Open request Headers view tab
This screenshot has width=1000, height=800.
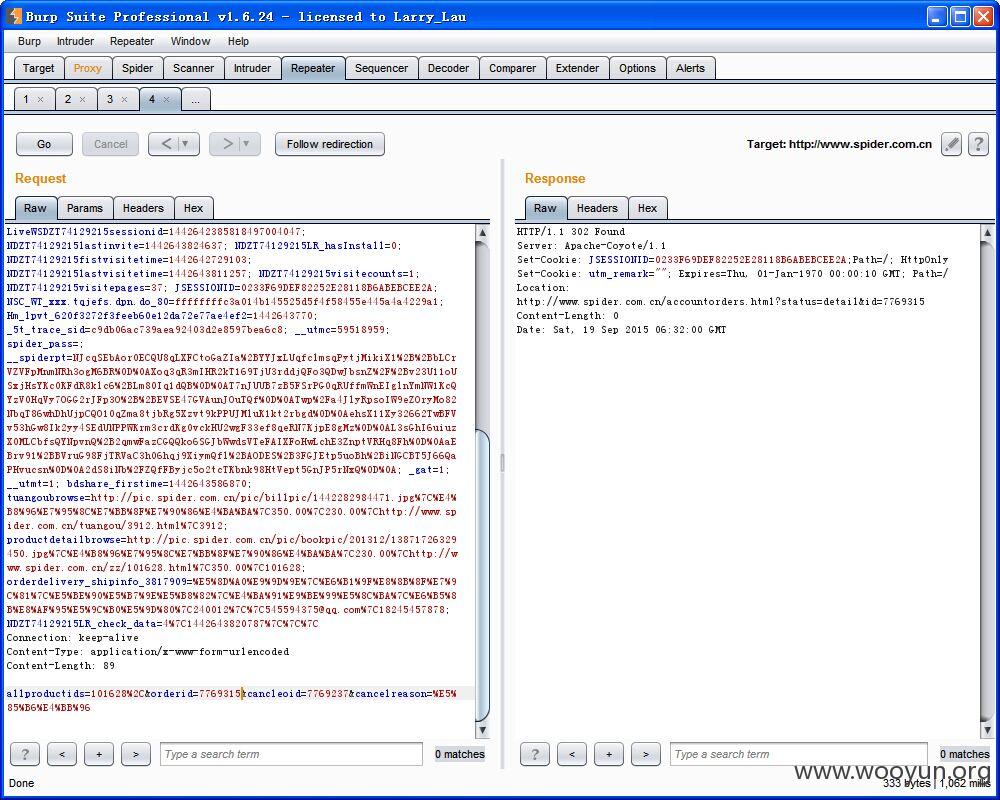point(143,208)
